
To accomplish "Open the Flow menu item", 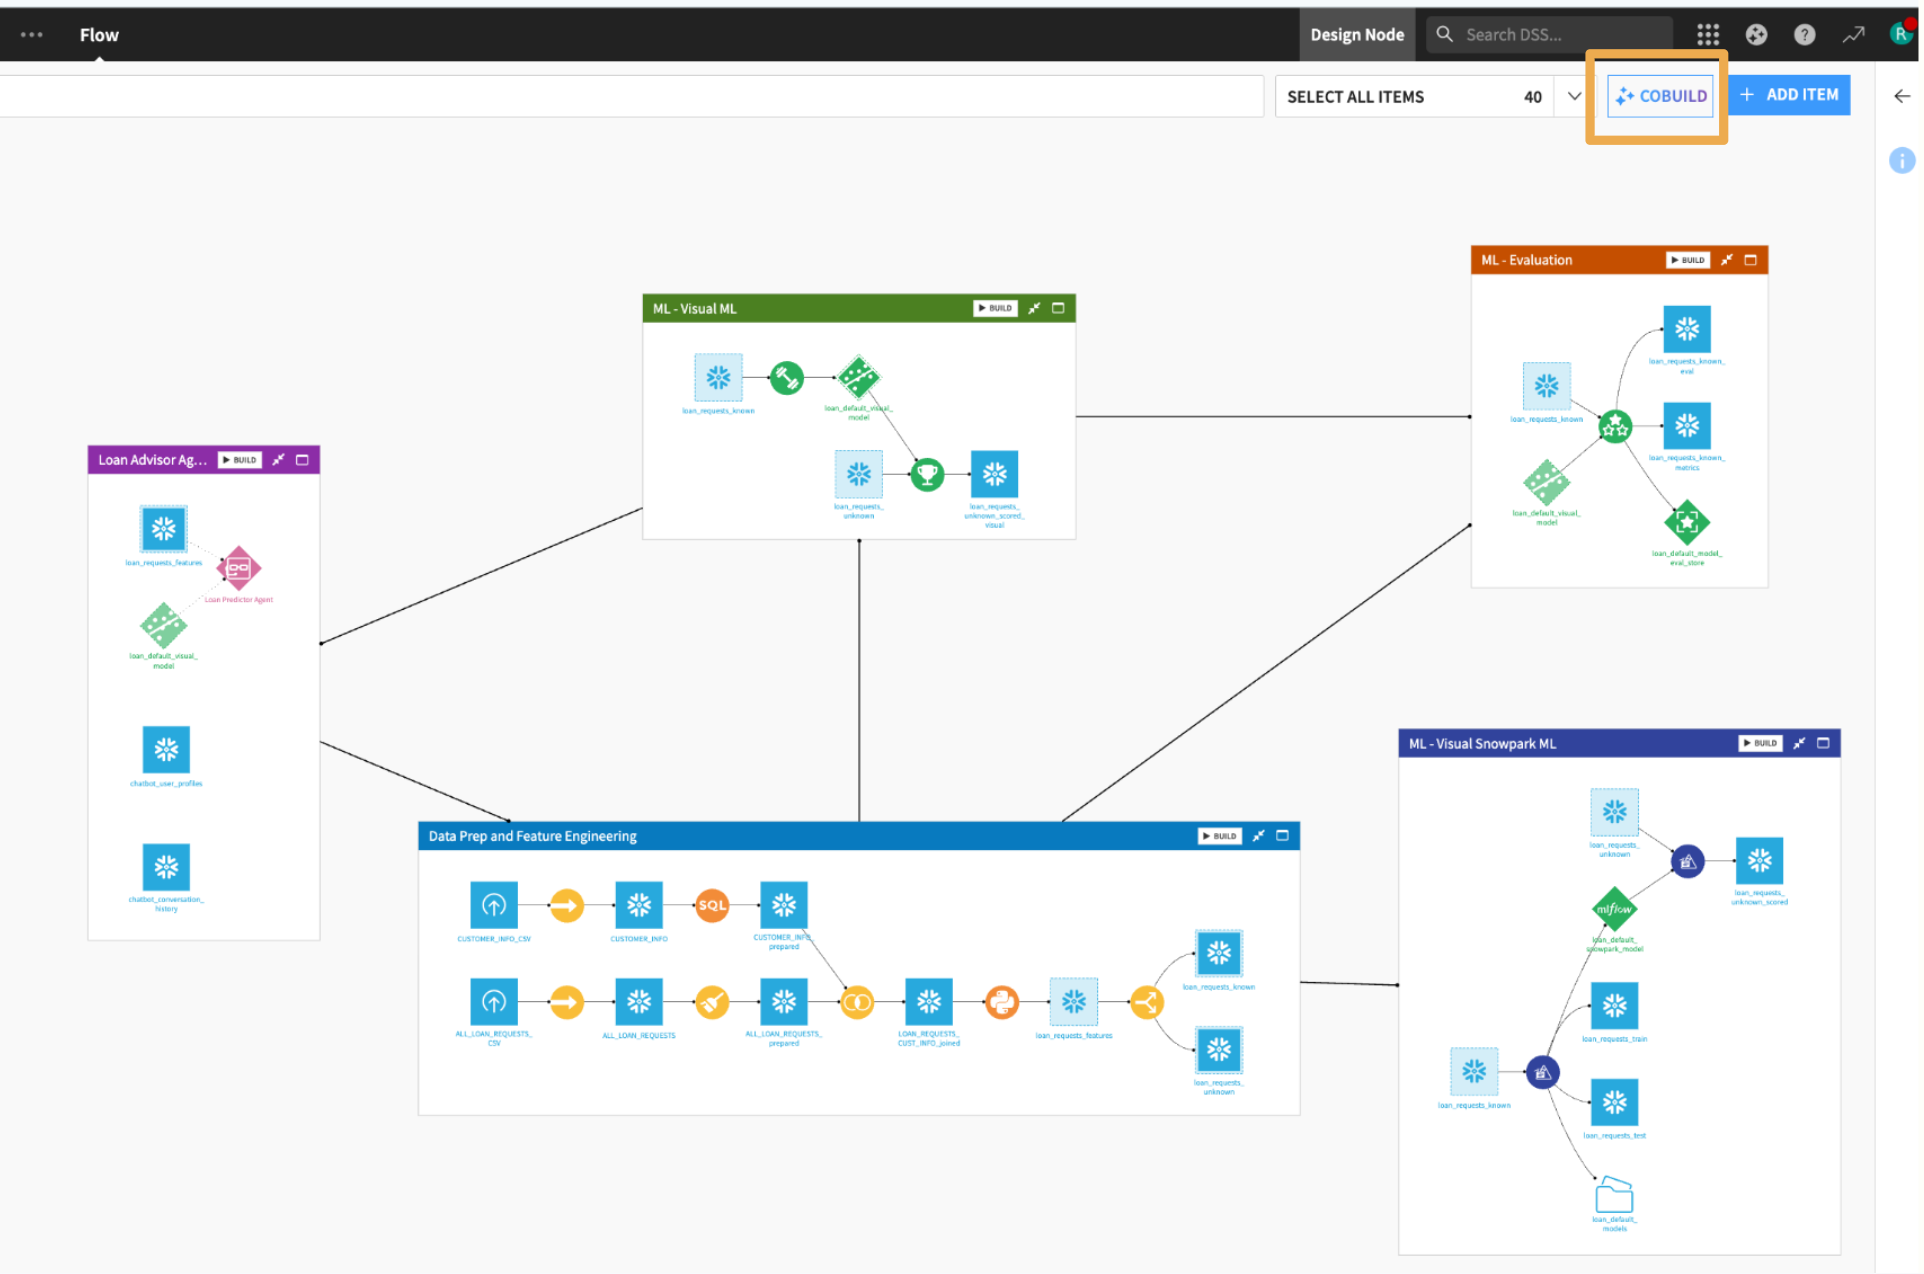I will 99,35.
